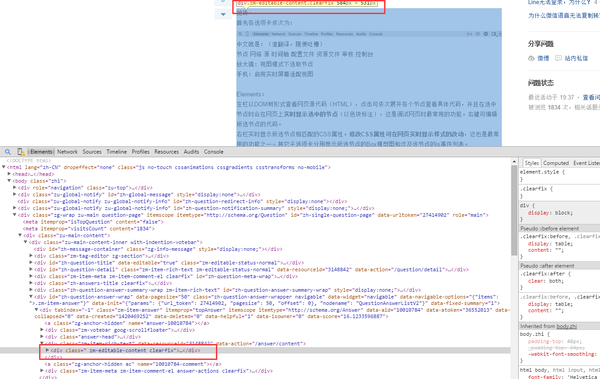Select the anchor name="10010784-comment" line
600x379 pixels.
coord(133,364)
